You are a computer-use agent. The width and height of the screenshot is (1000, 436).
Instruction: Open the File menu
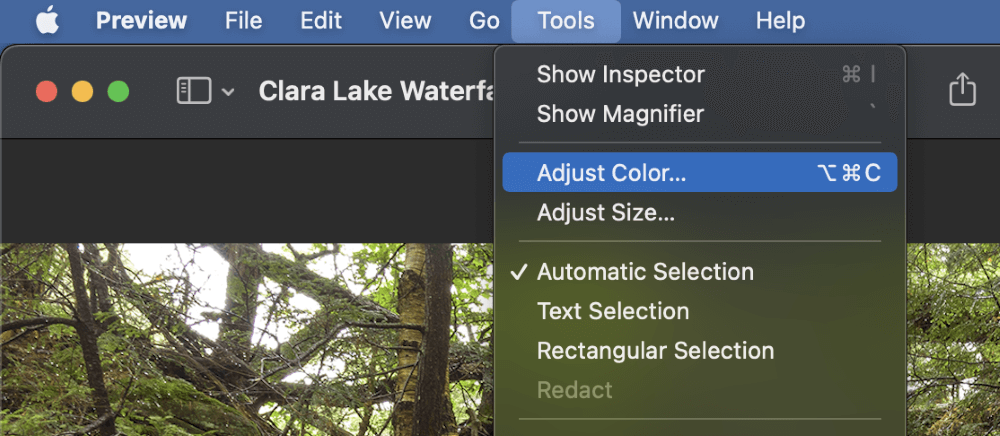244,21
